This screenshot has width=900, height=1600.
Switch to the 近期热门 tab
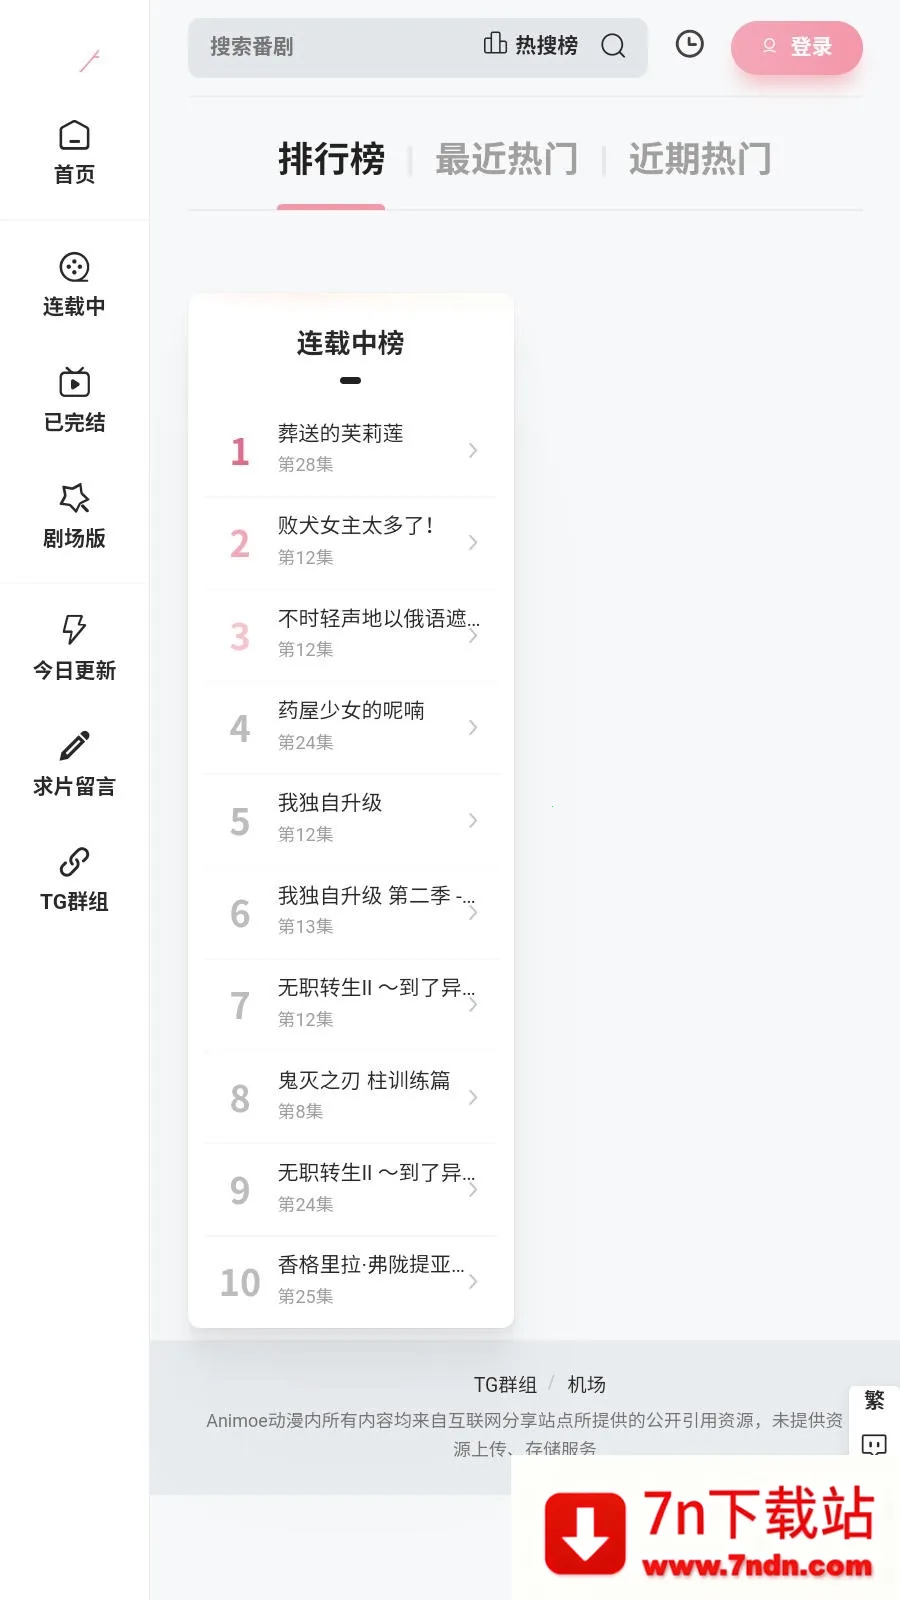[700, 159]
